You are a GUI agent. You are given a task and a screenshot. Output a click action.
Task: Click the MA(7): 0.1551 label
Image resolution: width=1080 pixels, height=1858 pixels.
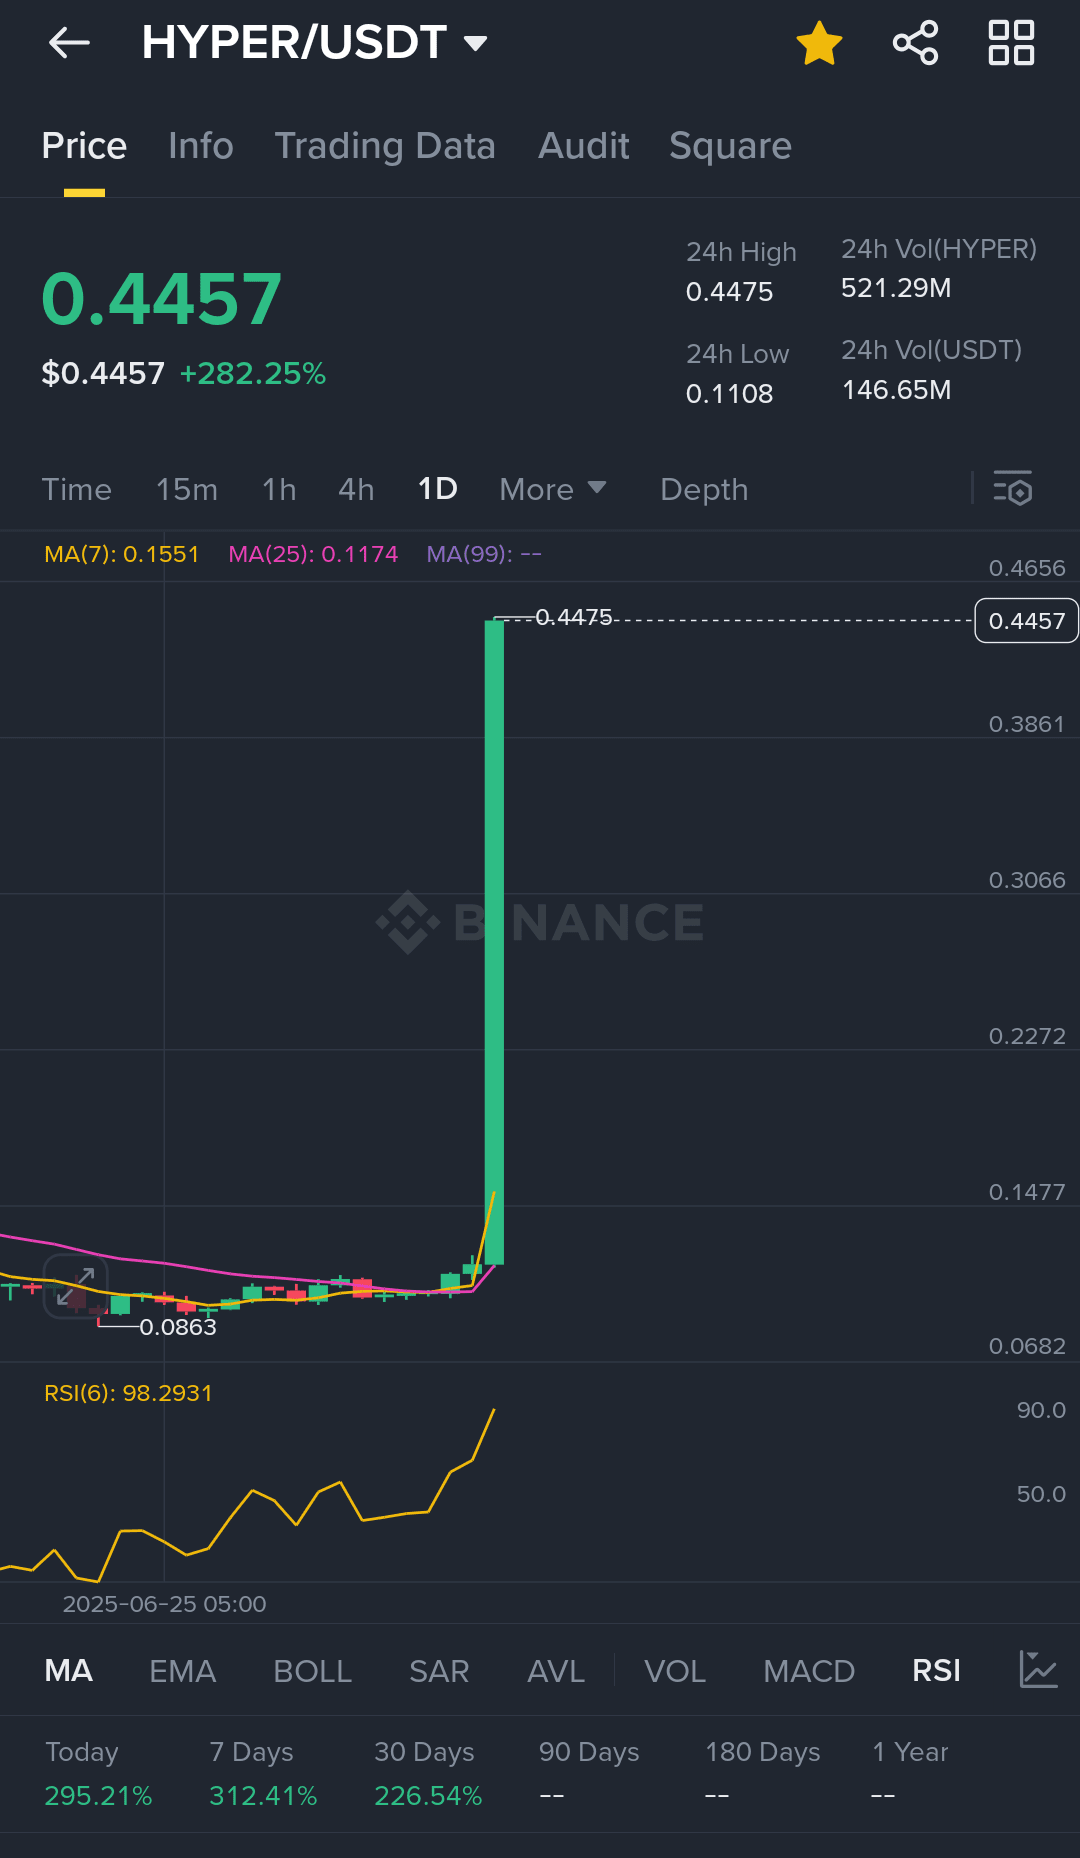[x=122, y=554]
